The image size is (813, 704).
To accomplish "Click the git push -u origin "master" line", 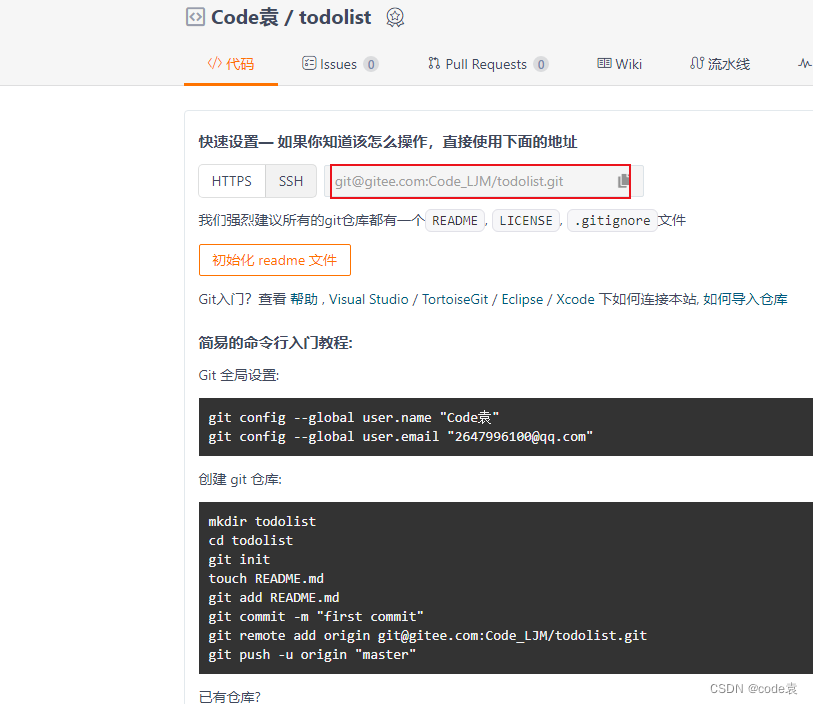I will pyautogui.click(x=312, y=655).
